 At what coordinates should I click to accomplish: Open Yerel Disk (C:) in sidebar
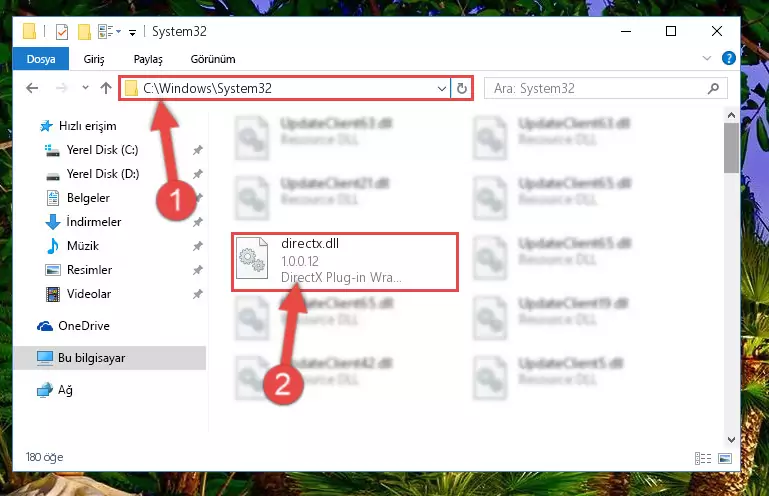click(103, 150)
